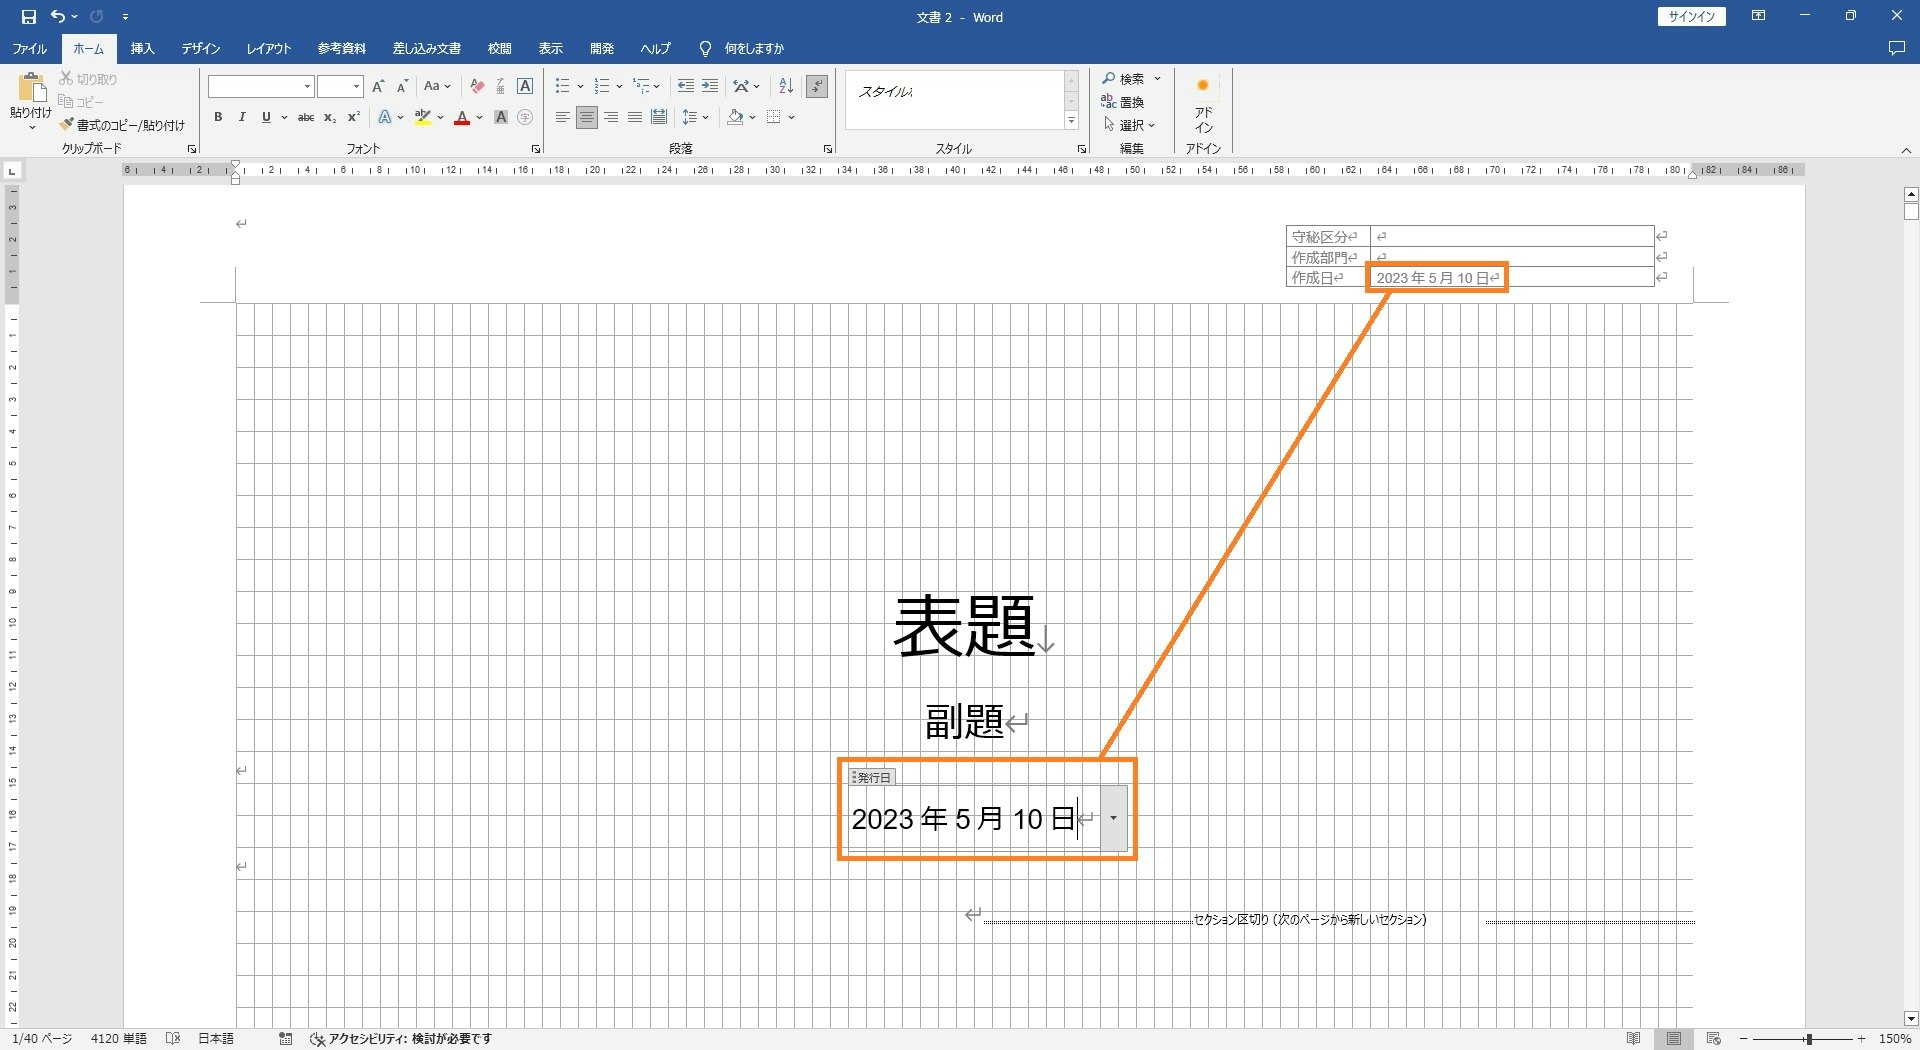1920x1050 pixels.
Task: Open the phonetic guide (ruby) tool
Action: point(501,87)
